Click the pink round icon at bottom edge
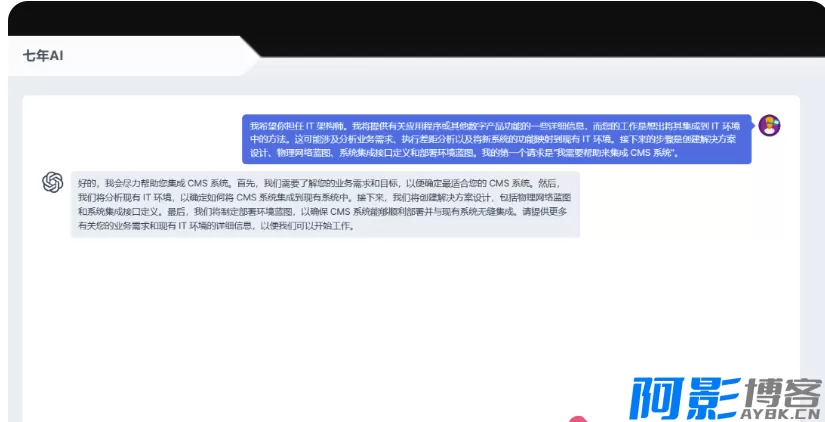 (x=577, y=418)
